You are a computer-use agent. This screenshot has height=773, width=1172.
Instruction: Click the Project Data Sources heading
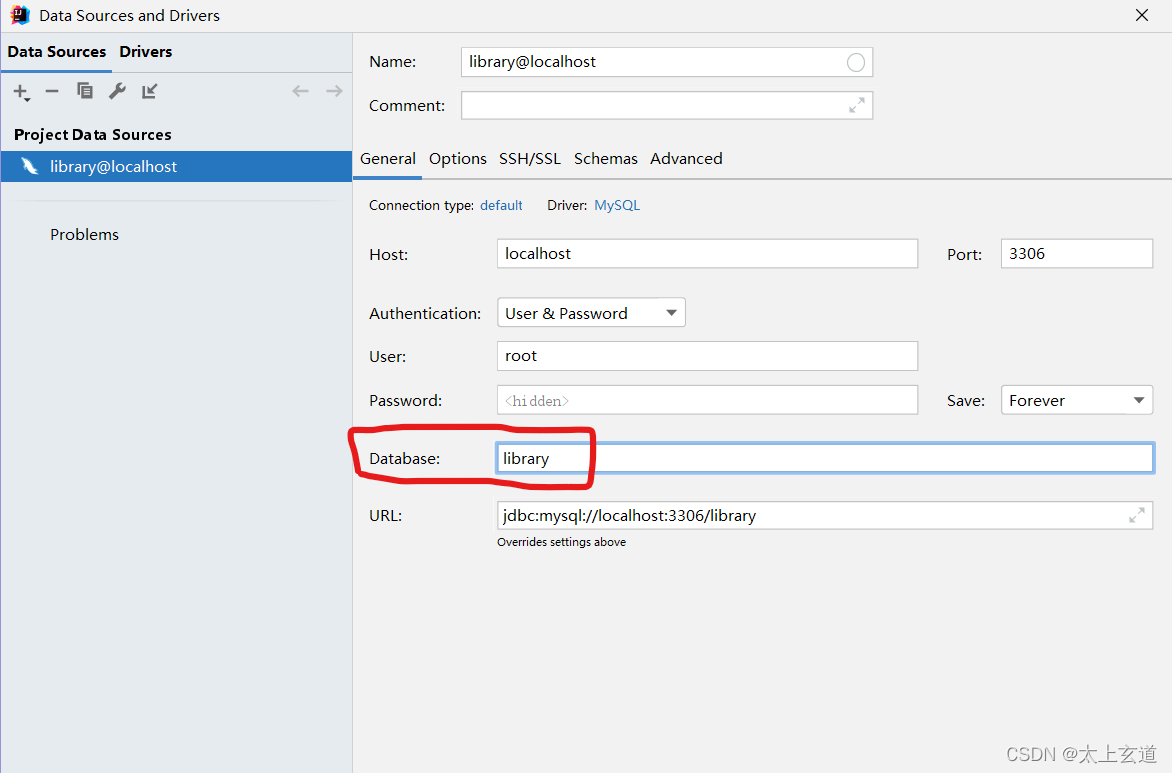(x=93, y=135)
